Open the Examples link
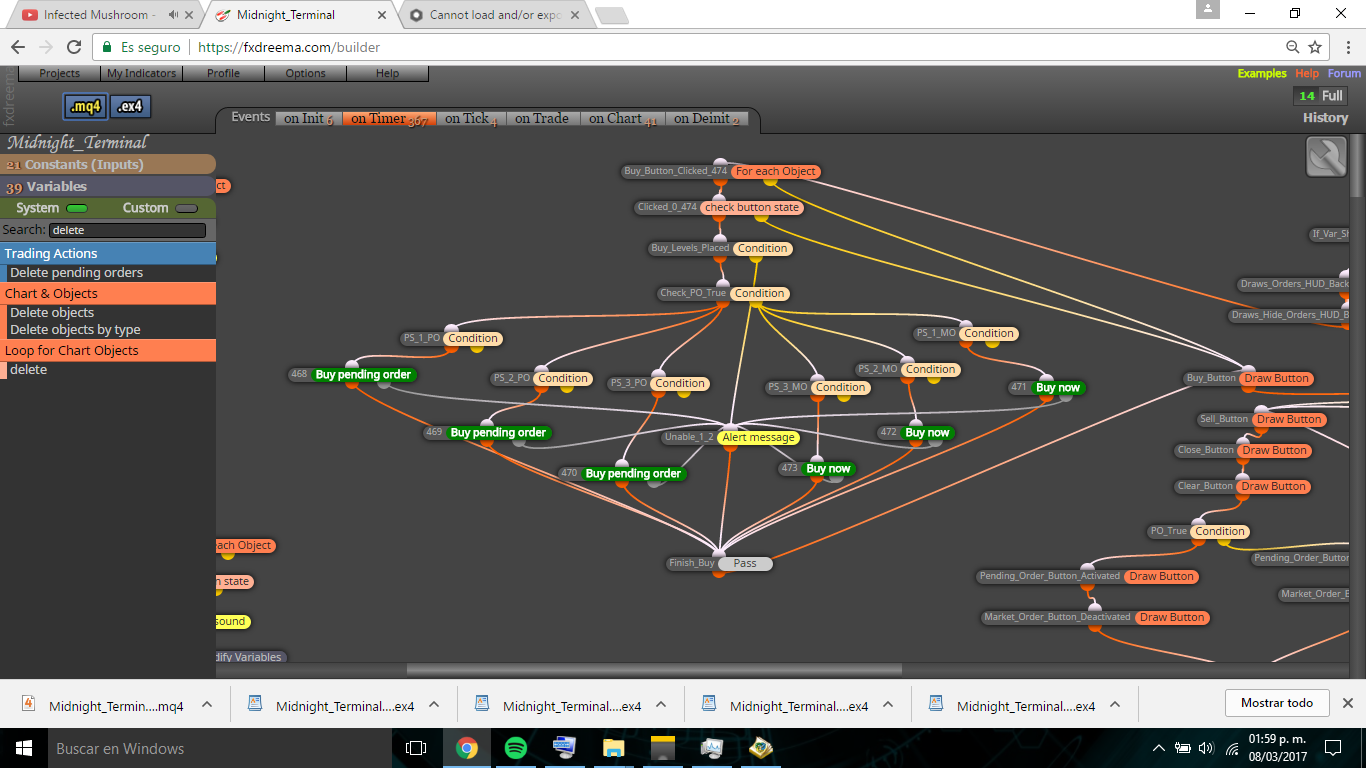This screenshot has height=768, width=1366. pos(1262,73)
